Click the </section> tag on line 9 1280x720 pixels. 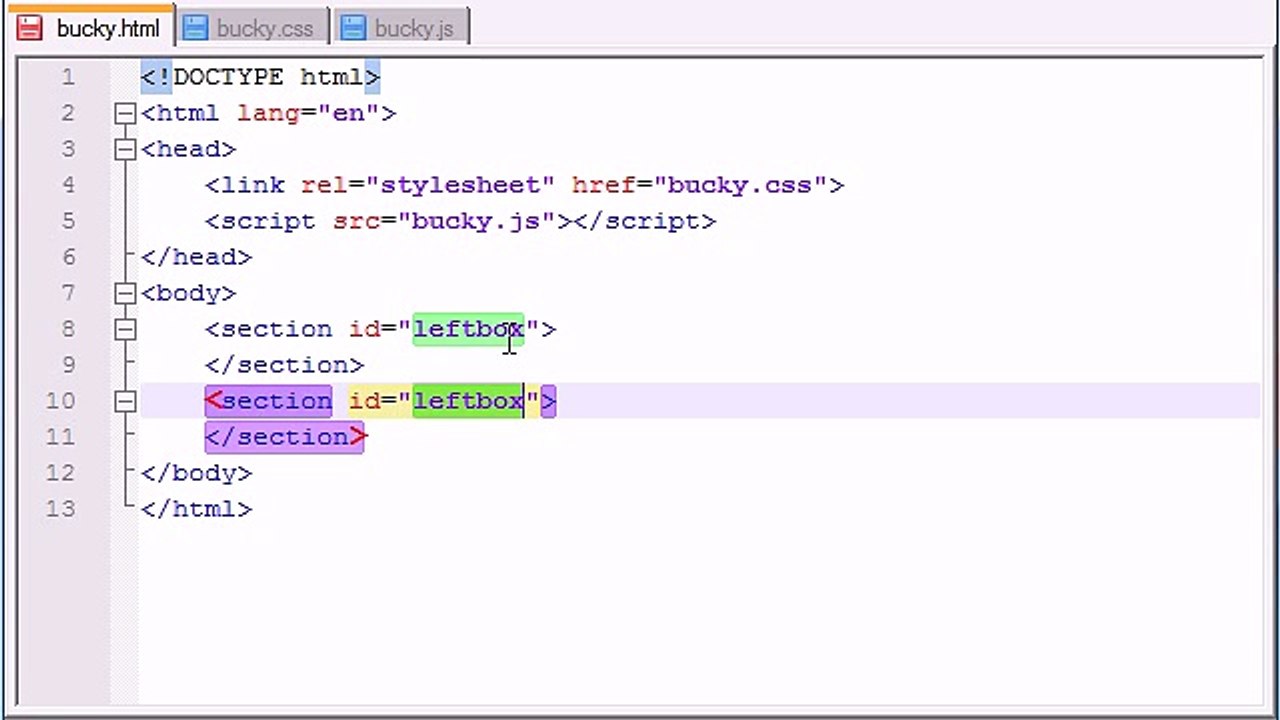[x=285, y=365]
